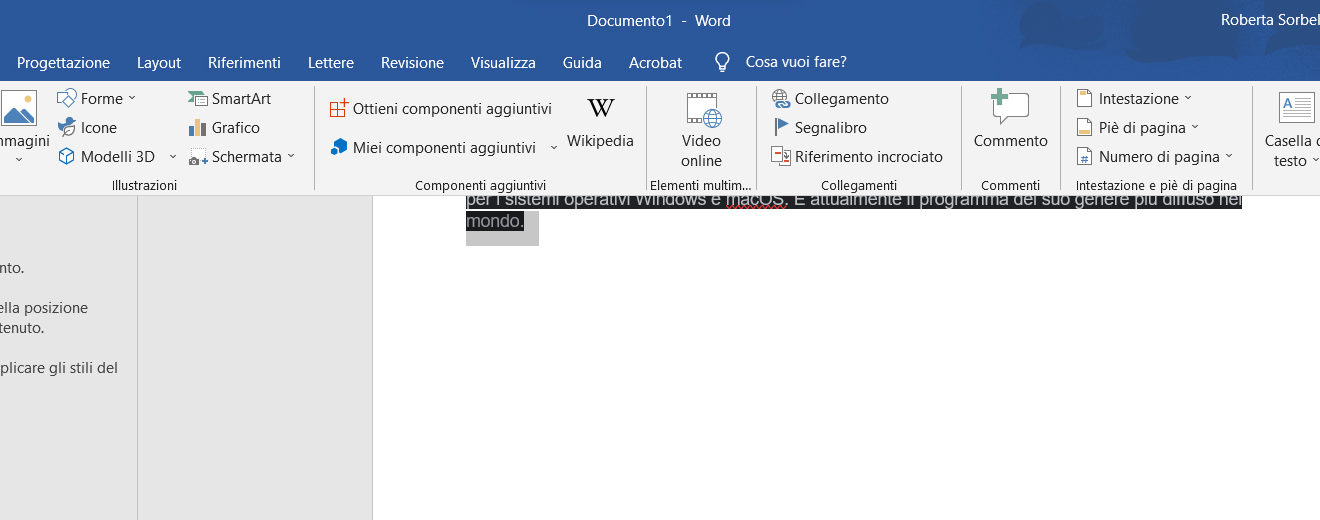Image resolution: width=1320 pixels, height=520 pixels.
Task: Open the Lettere tab
Action: (x=331, y=62)
